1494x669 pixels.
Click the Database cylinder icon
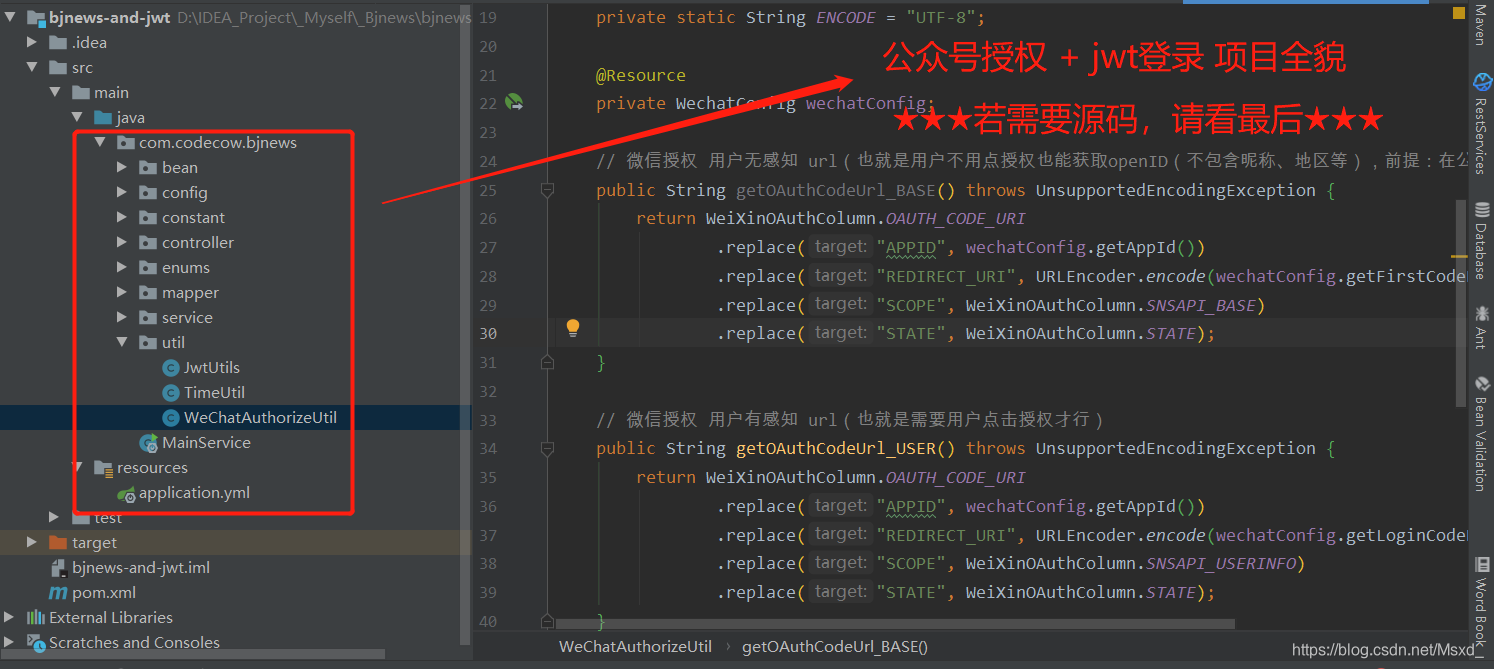[x=1481, y=211]
